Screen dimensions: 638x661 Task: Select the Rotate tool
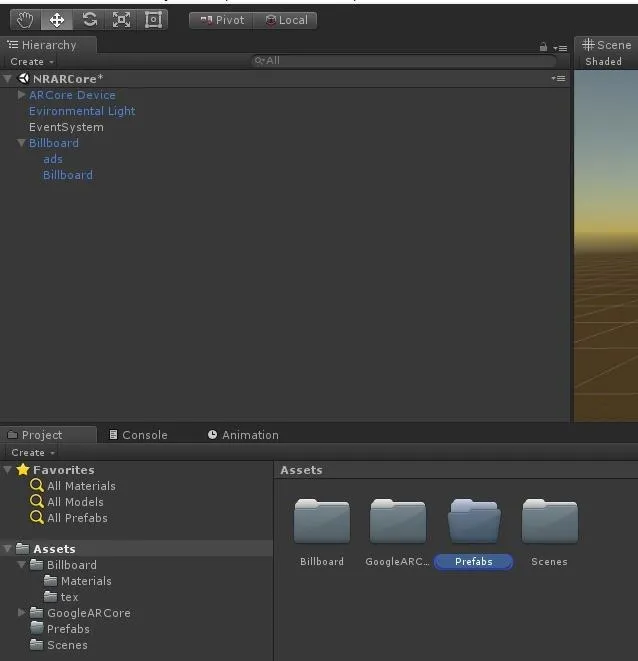(89, 20)
